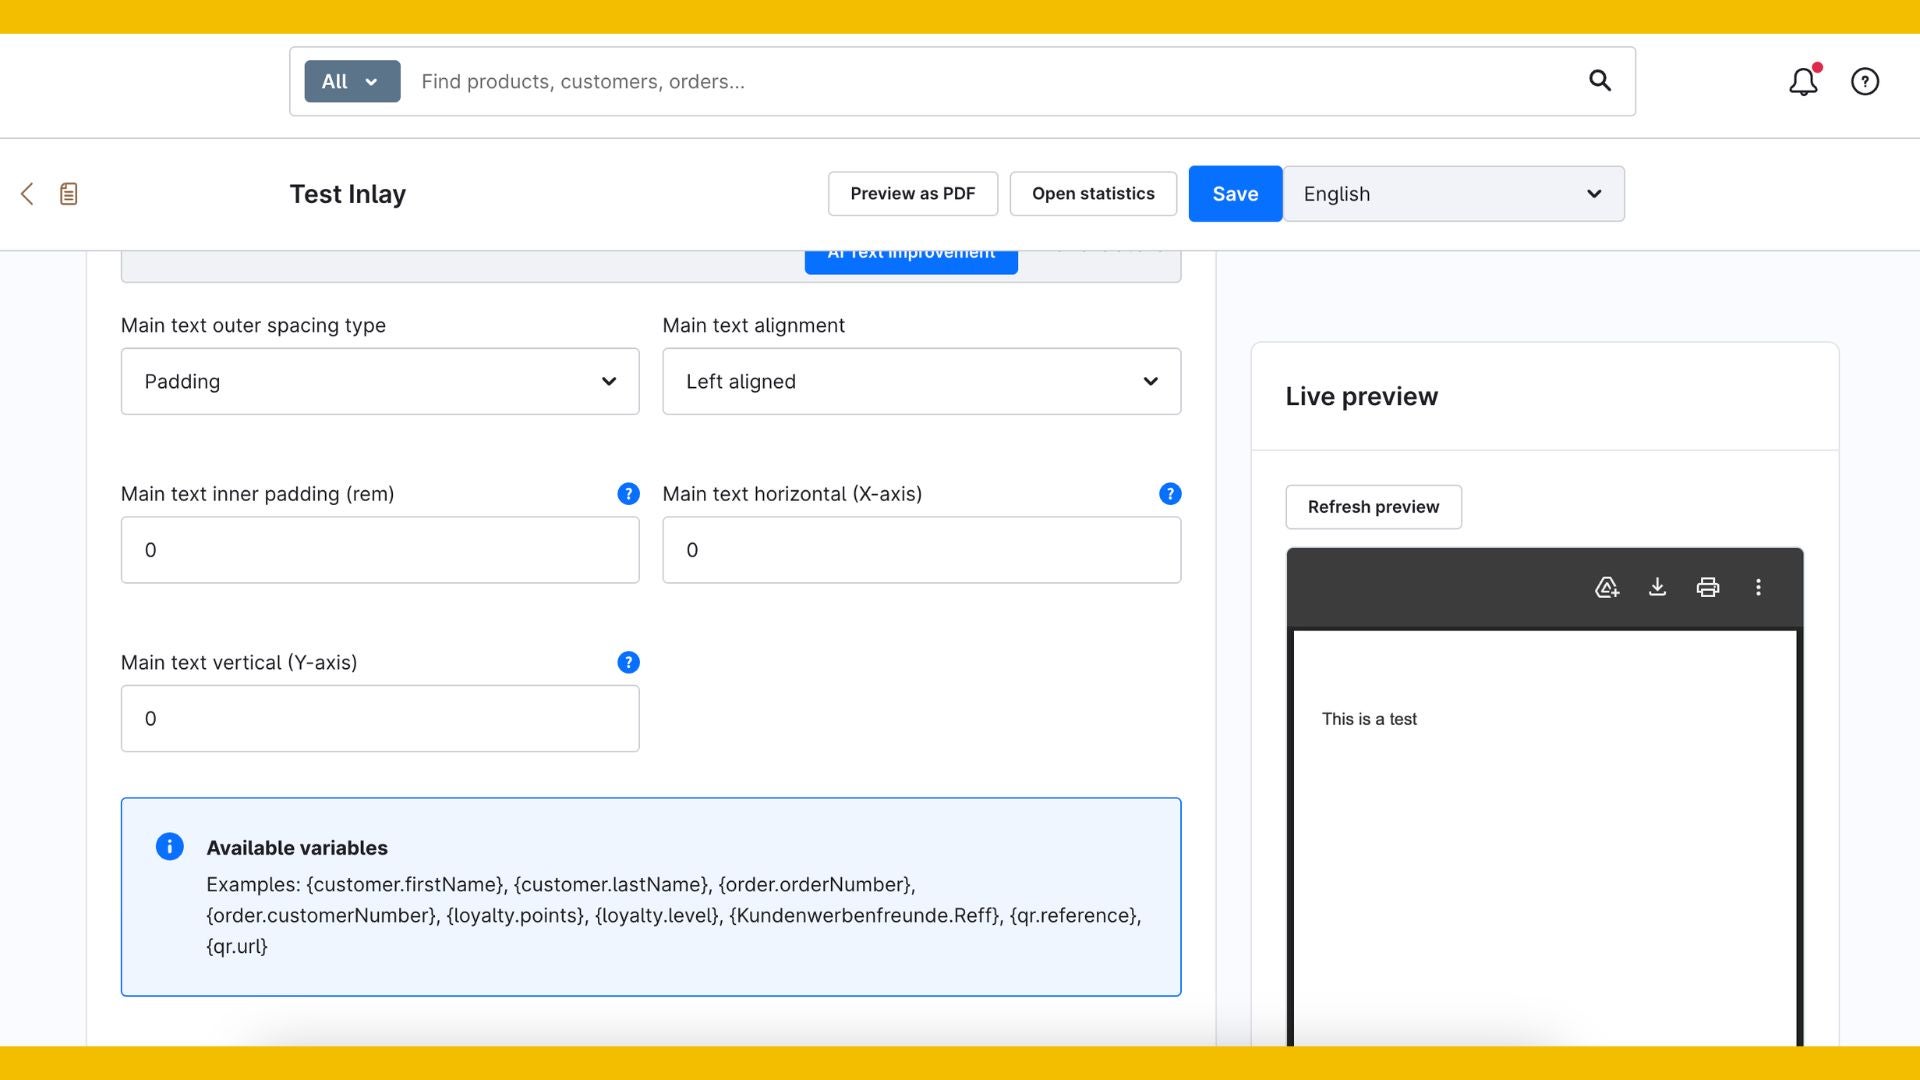This screenshot has width=1920, height=1080.
Task: Open PDF viewer more options menu
Action: click(x=1758, y=587)
